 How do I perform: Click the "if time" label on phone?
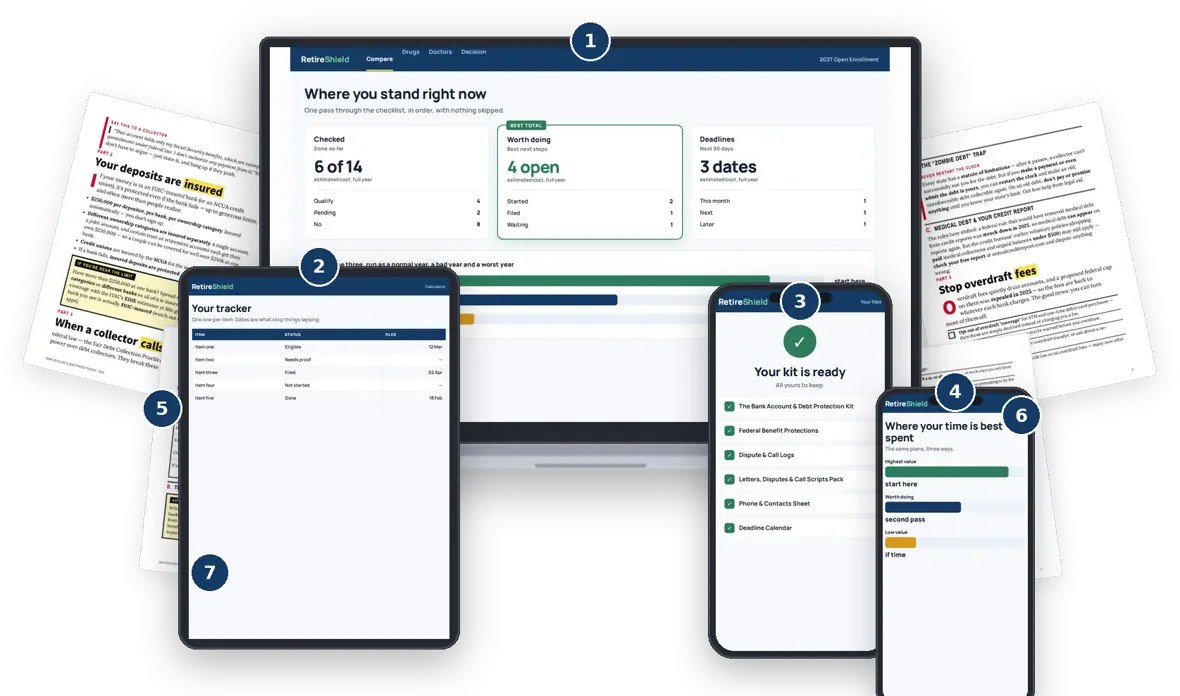(895, 555)
